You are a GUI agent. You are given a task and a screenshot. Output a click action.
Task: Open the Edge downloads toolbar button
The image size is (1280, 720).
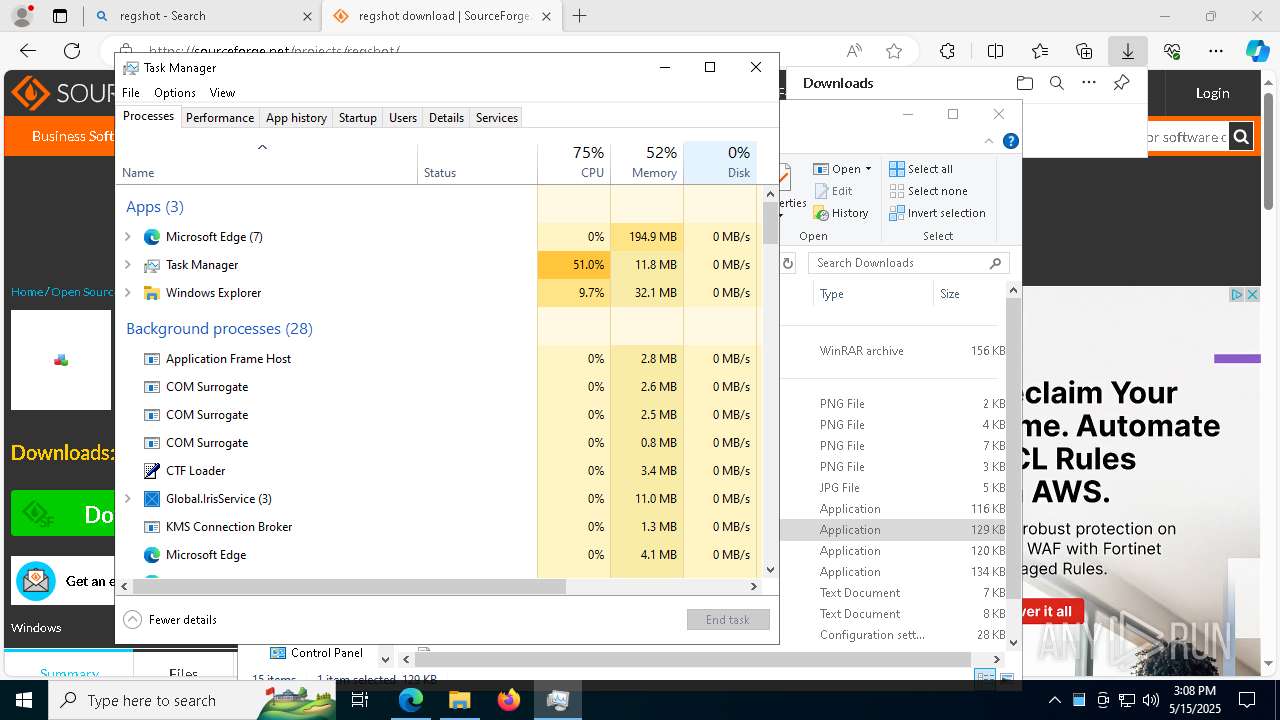click(1127, 51)
